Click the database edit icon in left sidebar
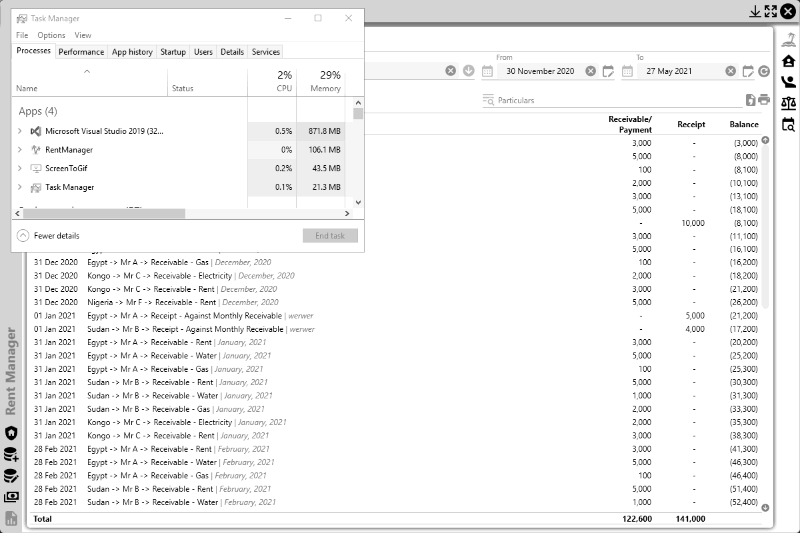Screen dimensions: 800x533 11,475
